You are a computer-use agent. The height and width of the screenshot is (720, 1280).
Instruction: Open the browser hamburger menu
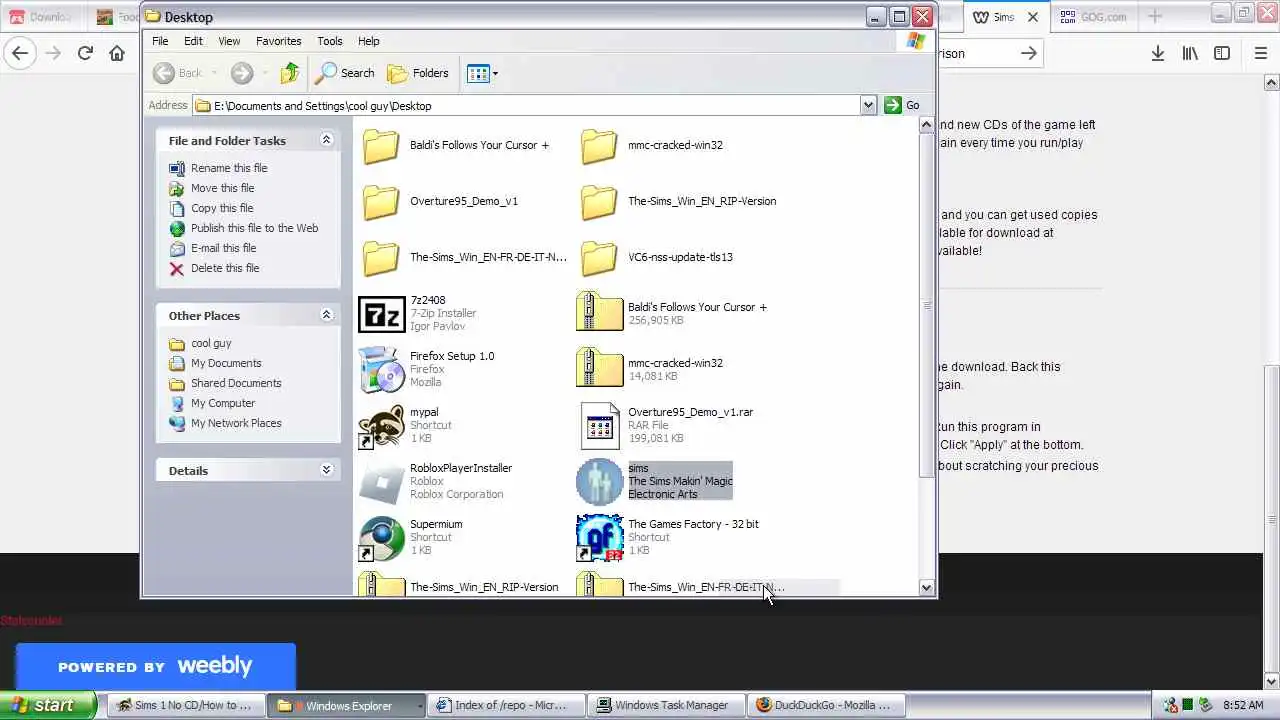point(1261,53)
